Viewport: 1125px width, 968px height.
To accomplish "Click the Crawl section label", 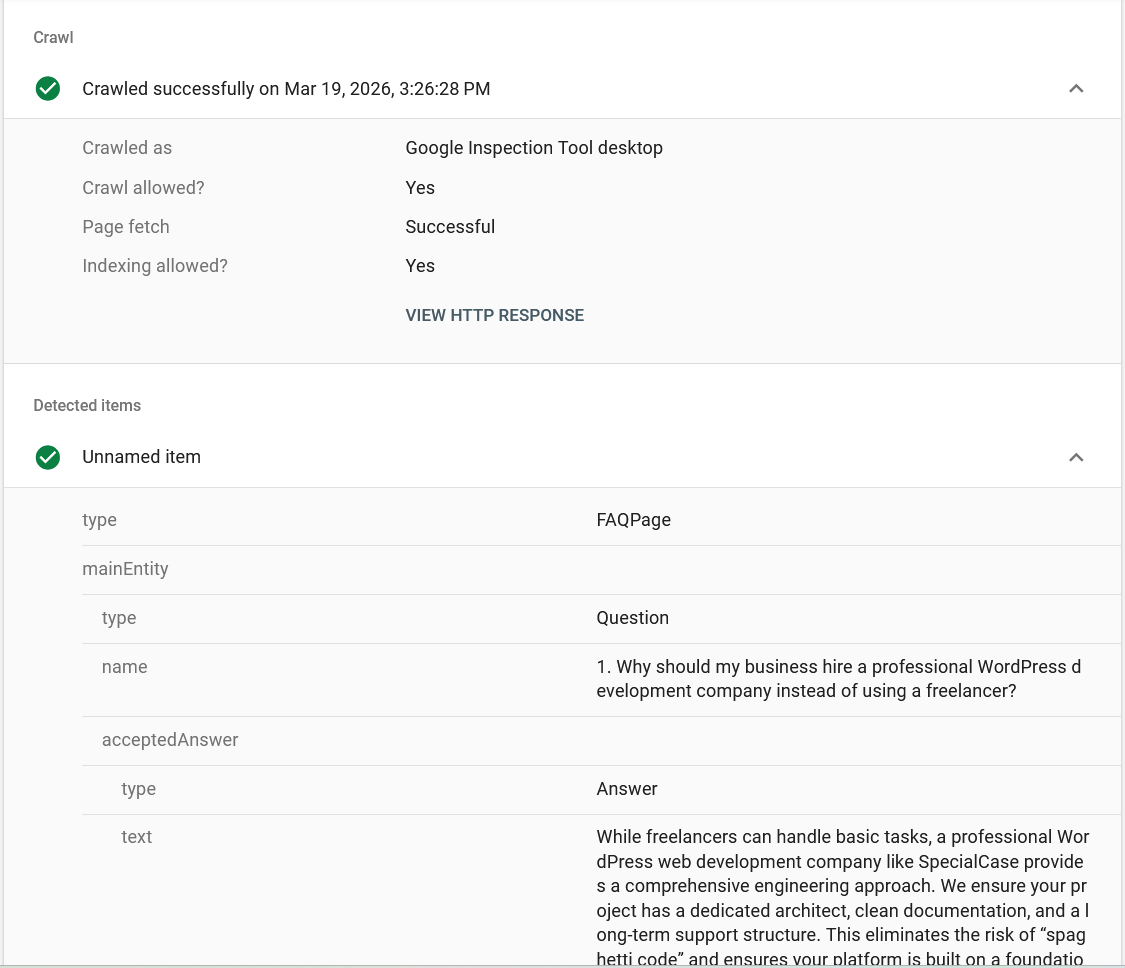I will 53,37.
